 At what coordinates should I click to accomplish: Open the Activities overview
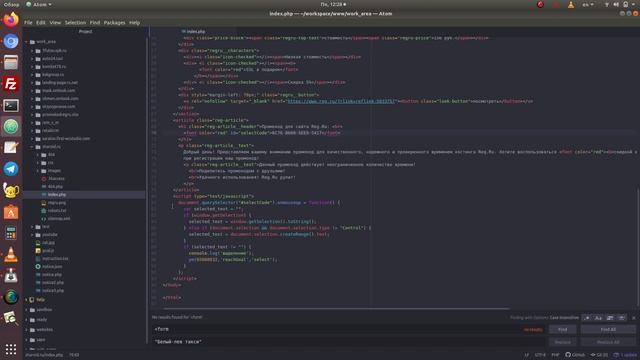pos(11,4)
